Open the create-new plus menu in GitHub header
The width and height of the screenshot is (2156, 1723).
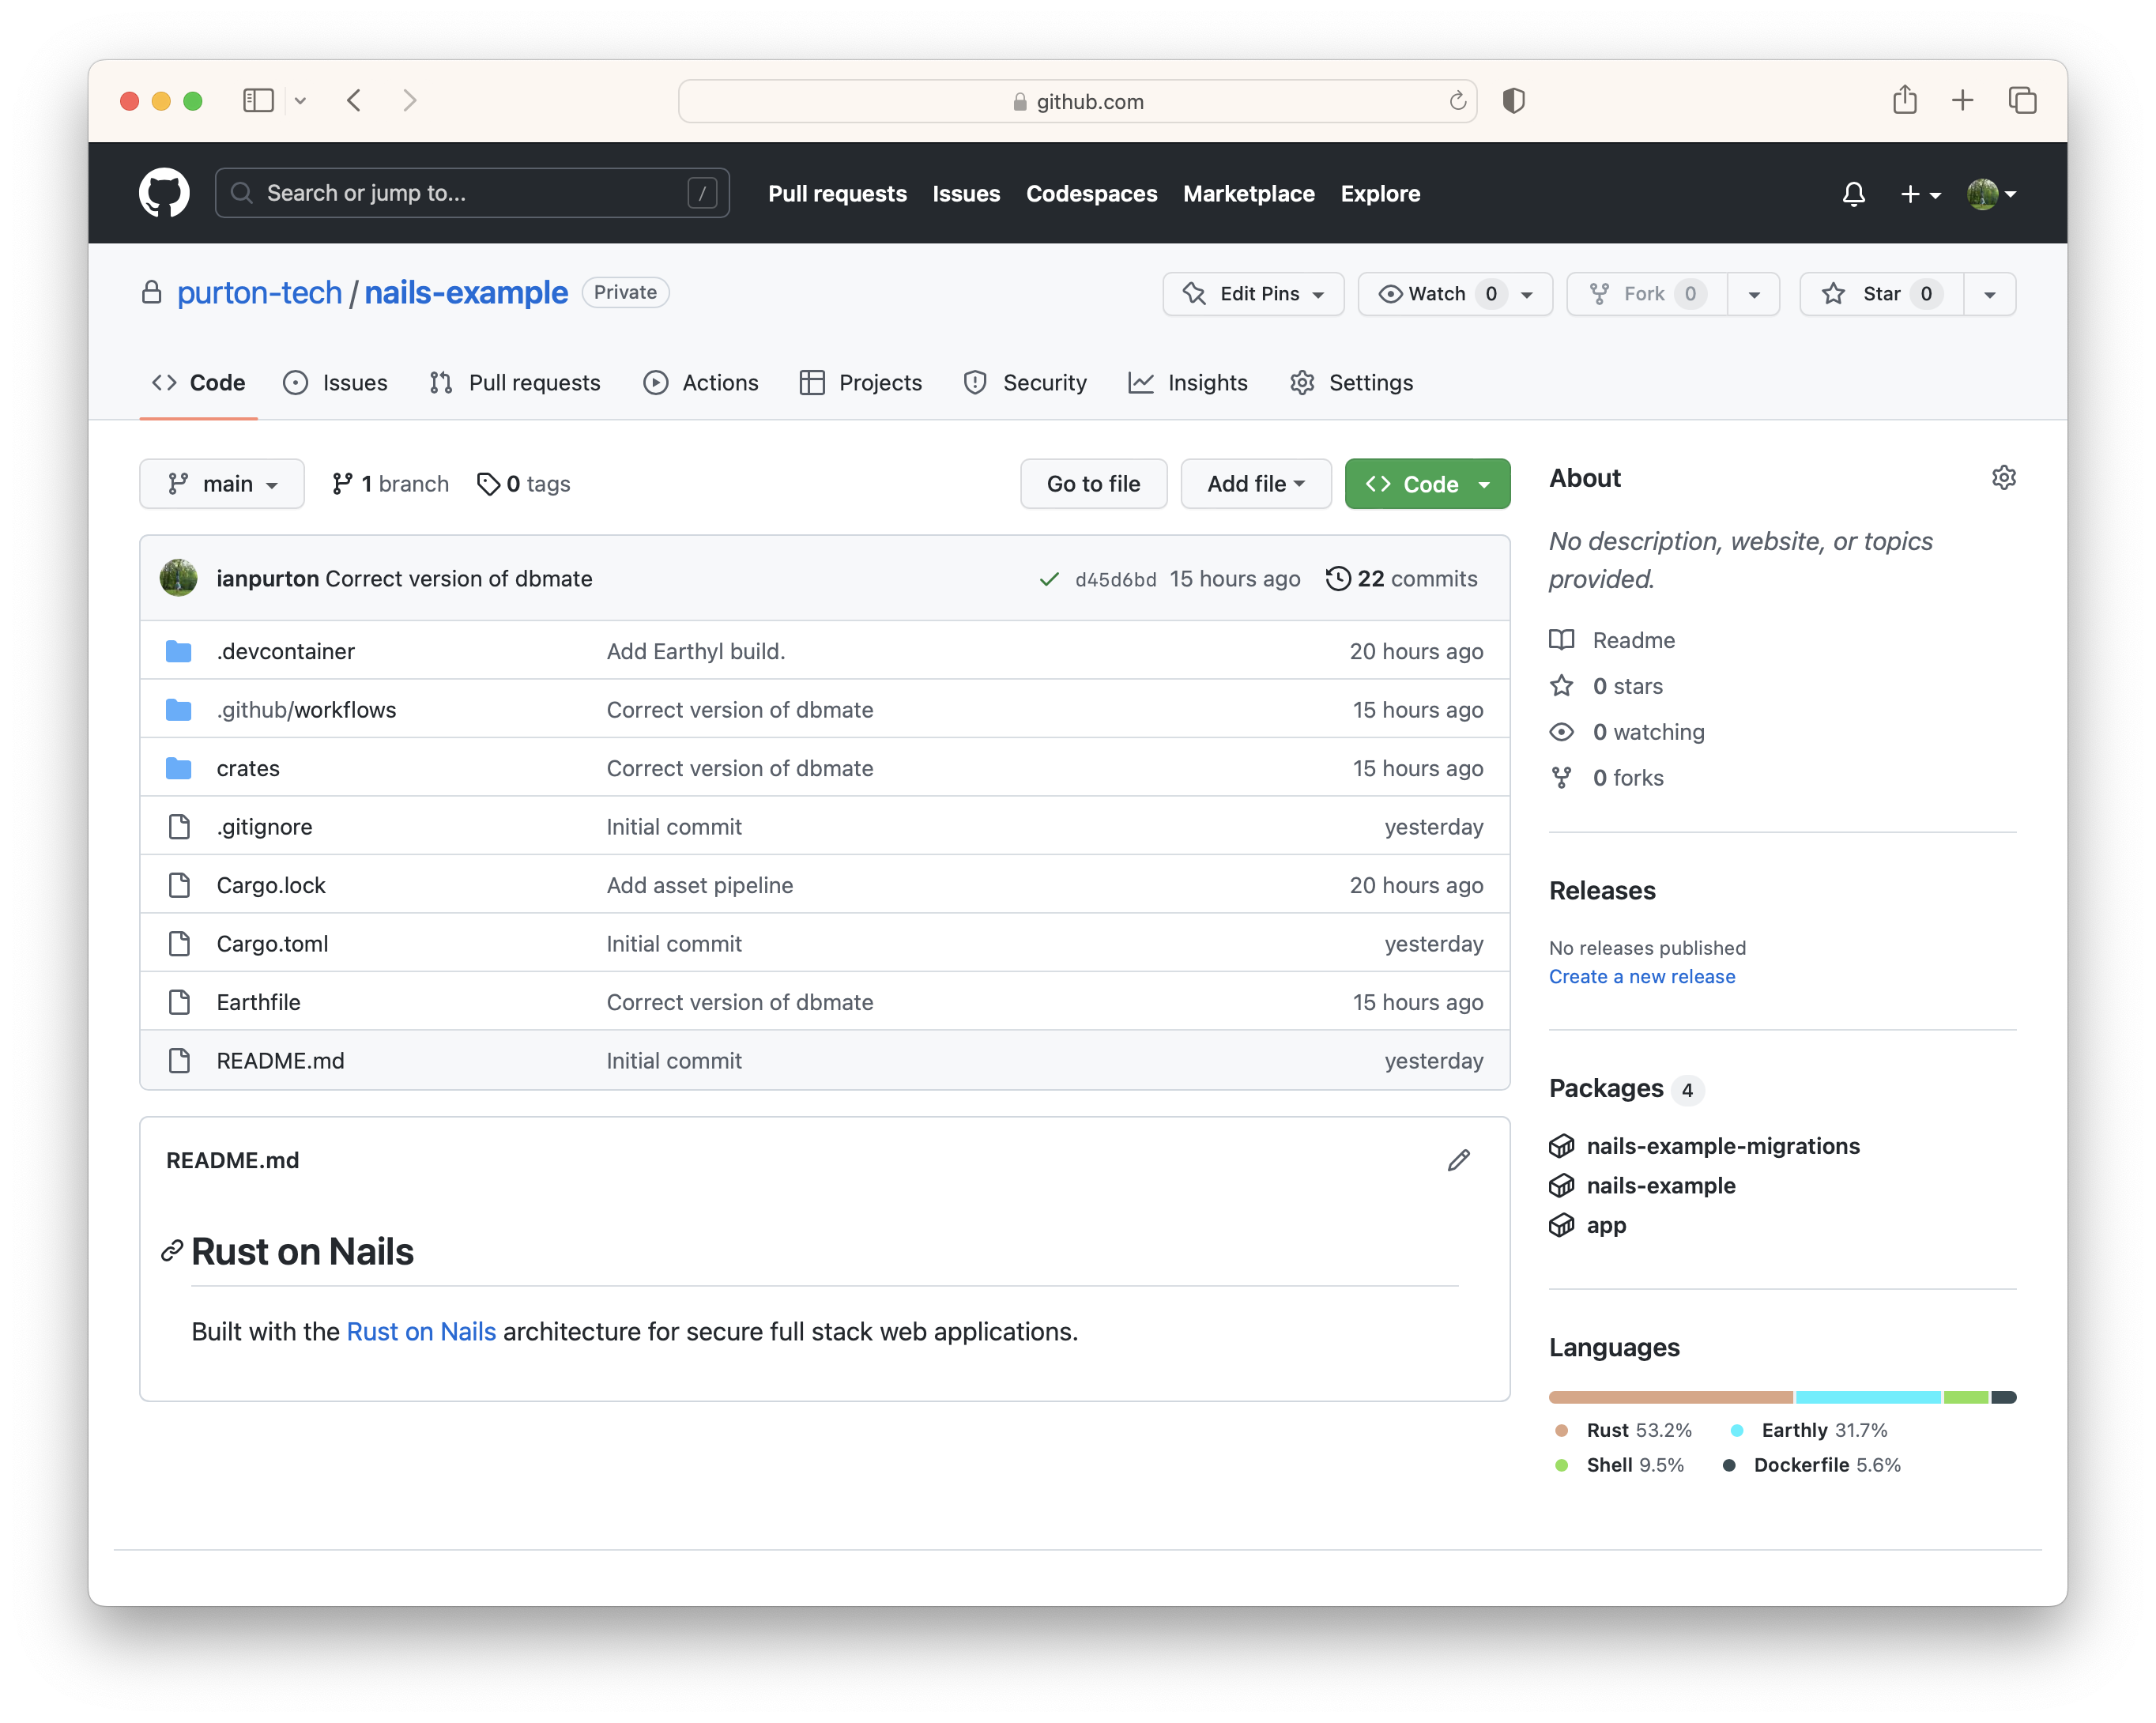tap(1919, 194)
